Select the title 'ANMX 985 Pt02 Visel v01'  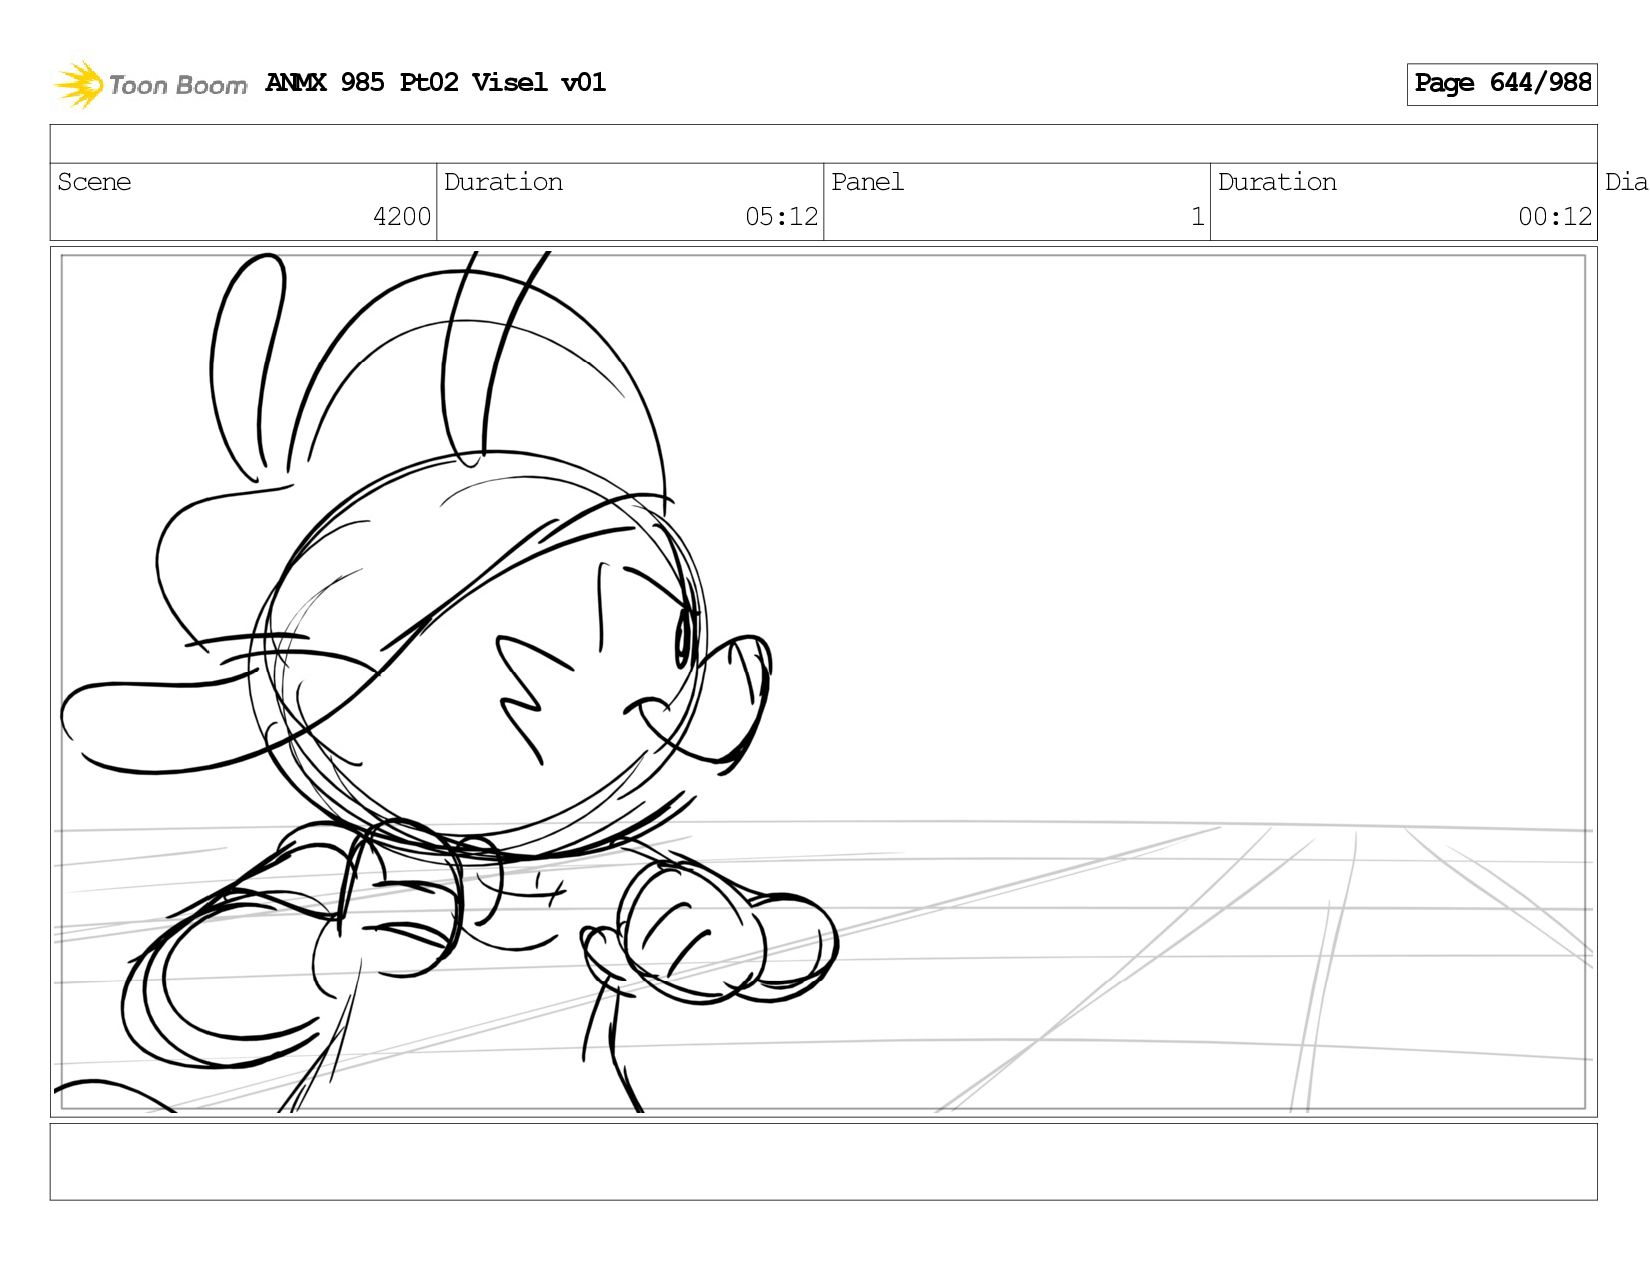coord(436,82)
